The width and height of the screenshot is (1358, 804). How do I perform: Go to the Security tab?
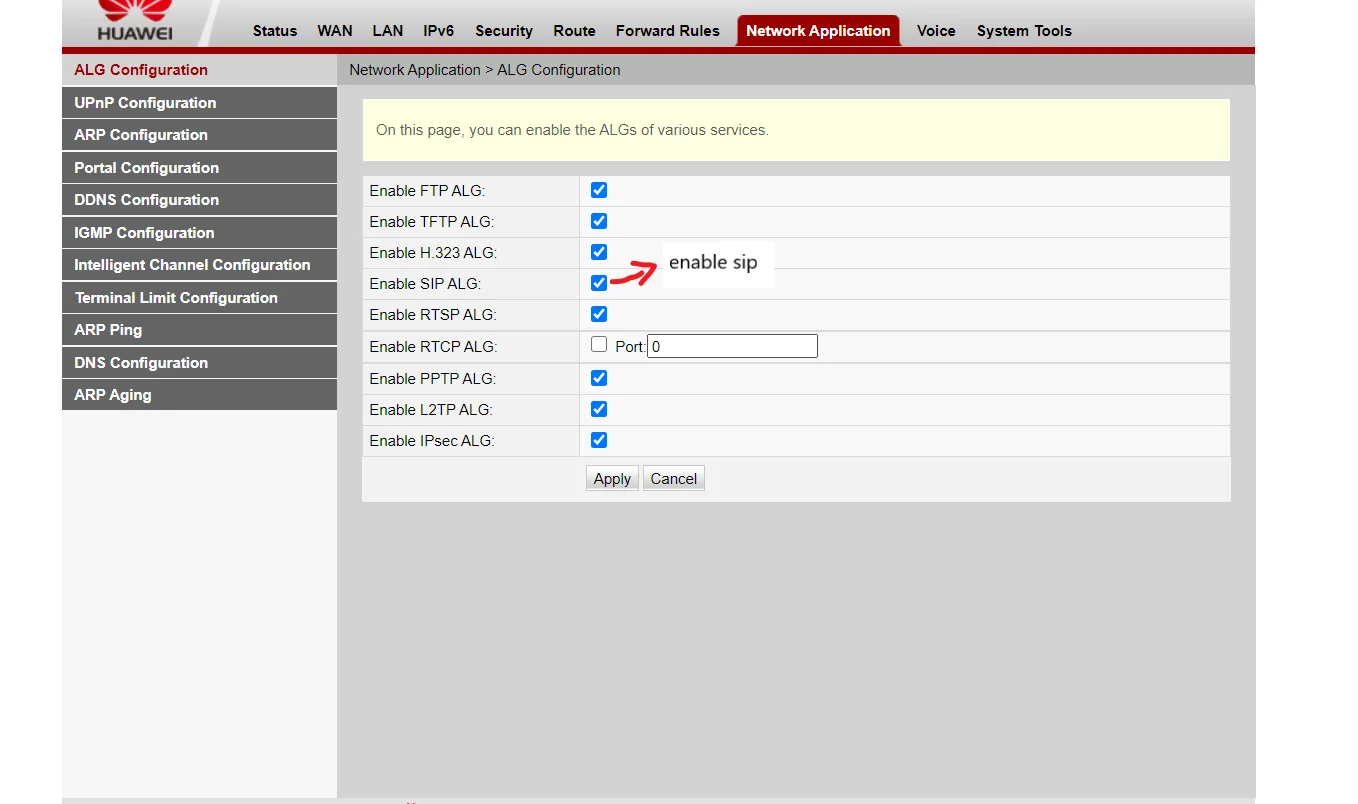pos(504,31)
